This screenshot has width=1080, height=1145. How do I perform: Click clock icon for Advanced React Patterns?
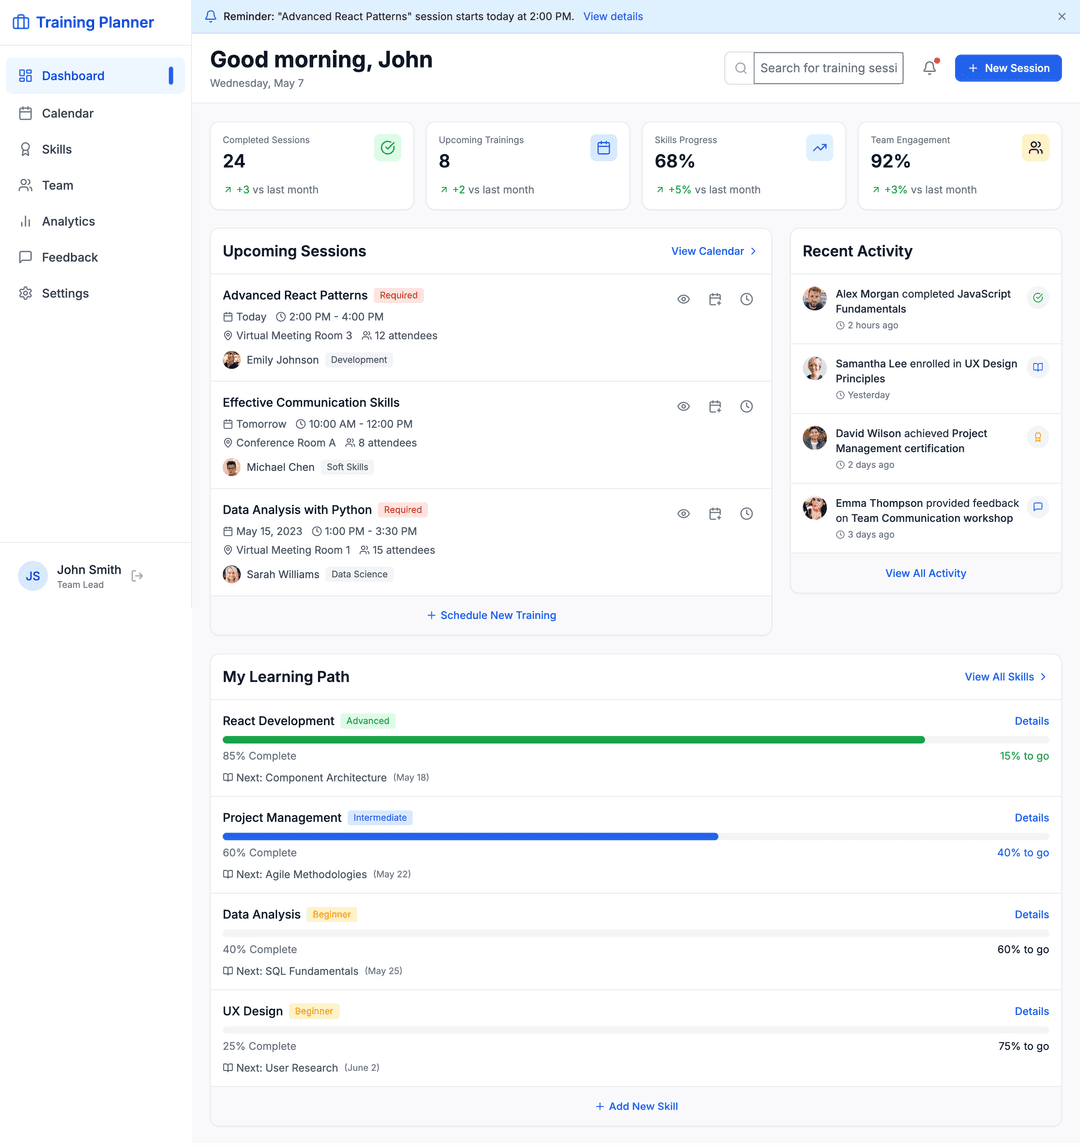746,299
